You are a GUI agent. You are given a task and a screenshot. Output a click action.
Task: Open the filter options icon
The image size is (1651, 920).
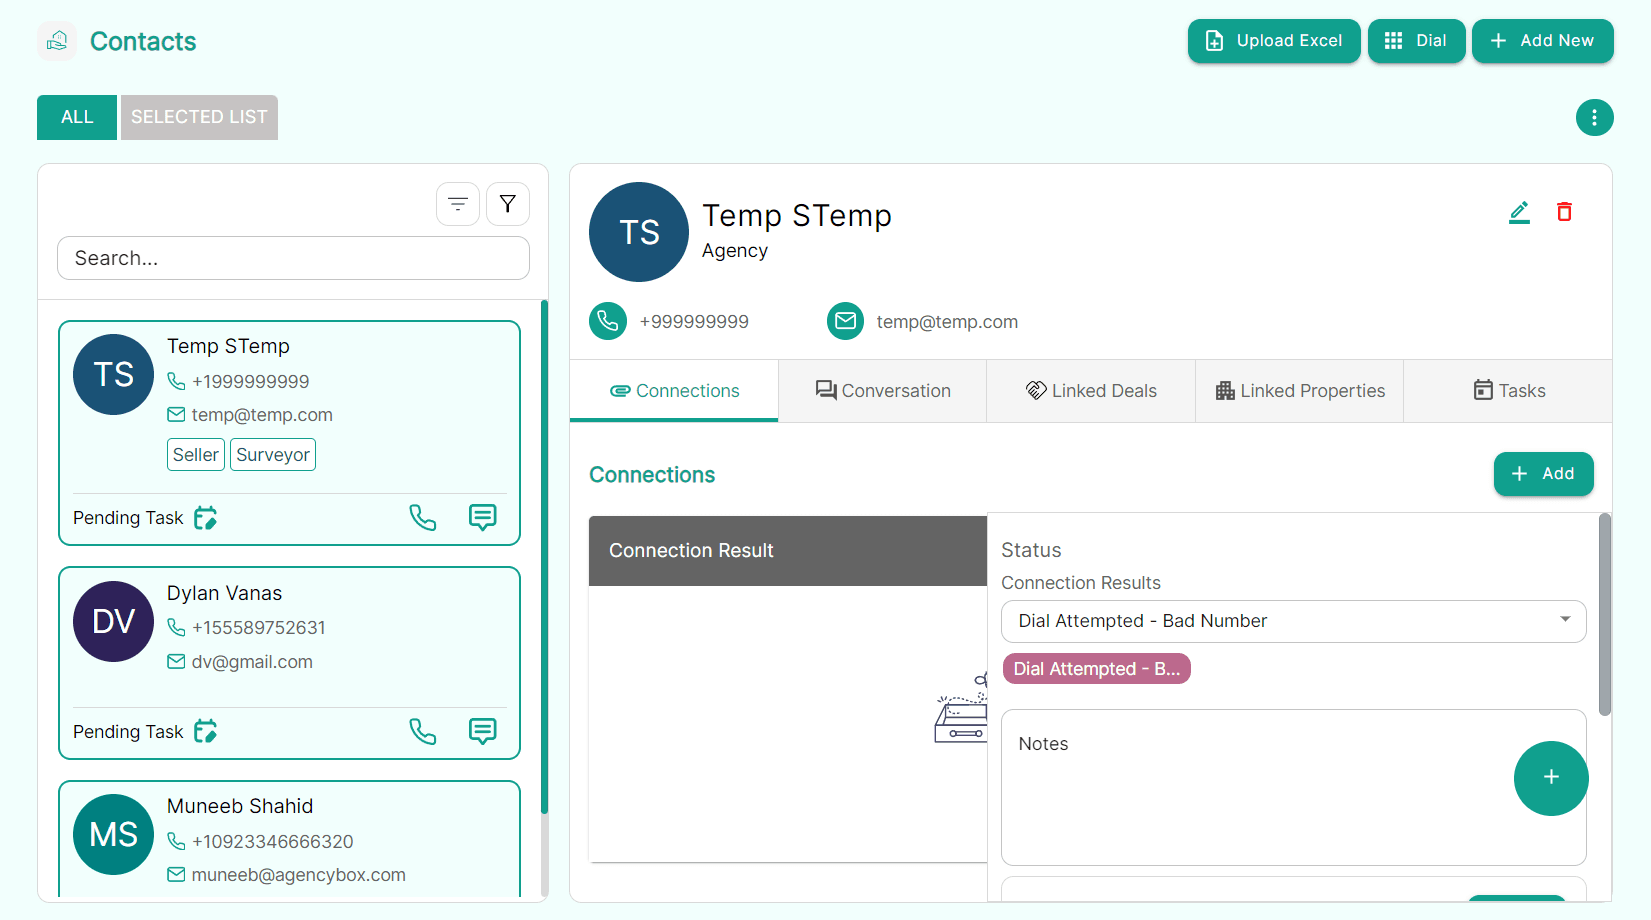point(508,203)
